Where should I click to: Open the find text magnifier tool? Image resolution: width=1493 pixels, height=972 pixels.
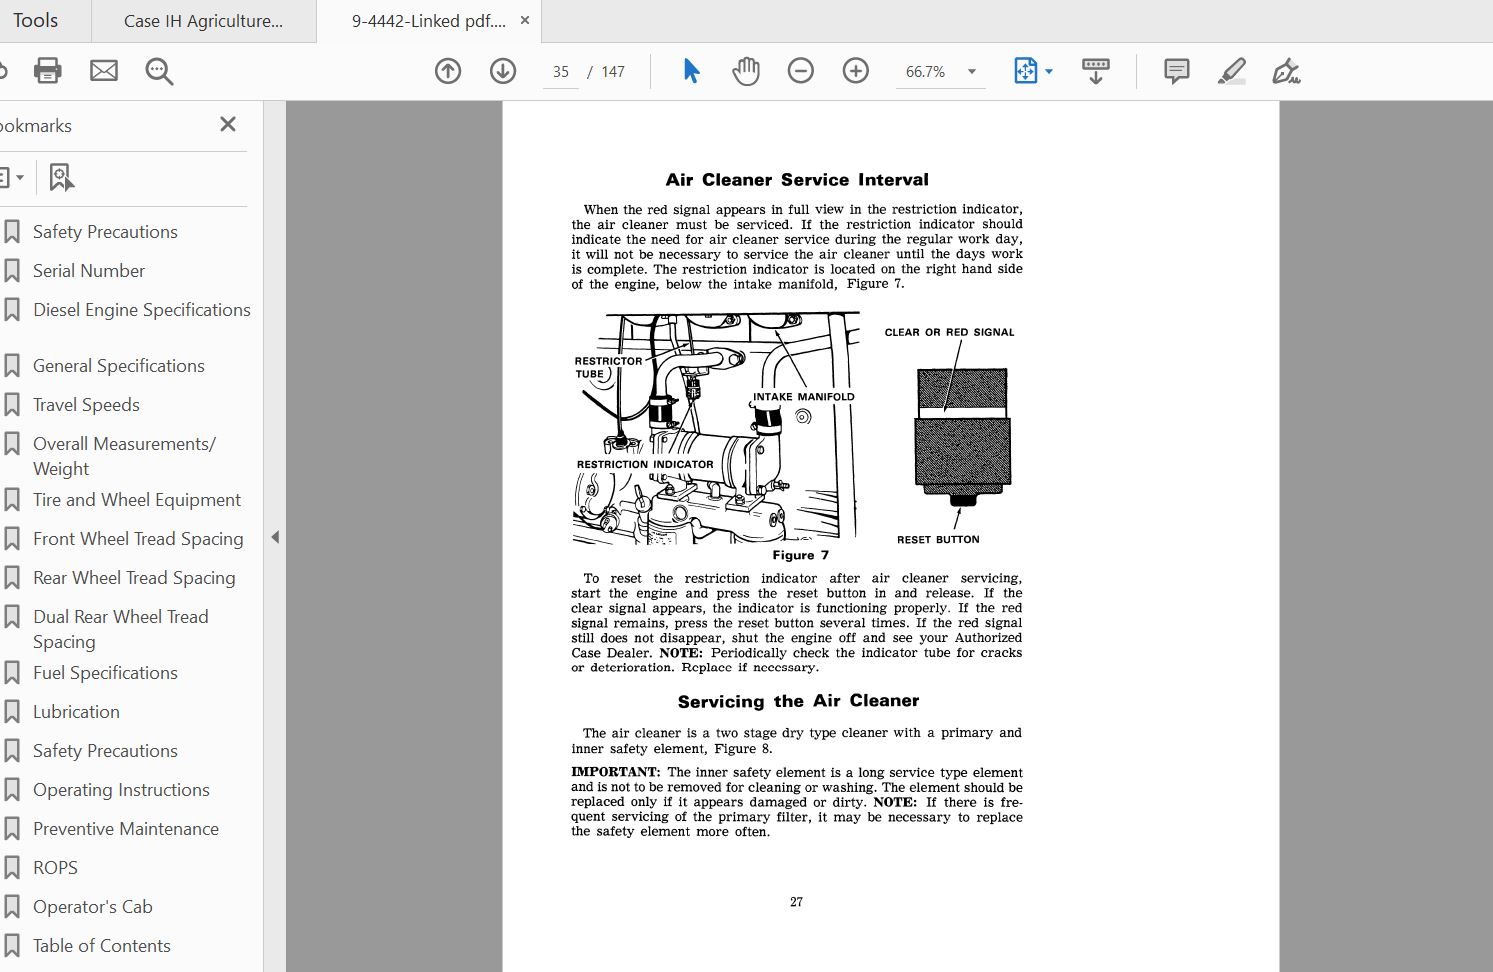[159, 71]
